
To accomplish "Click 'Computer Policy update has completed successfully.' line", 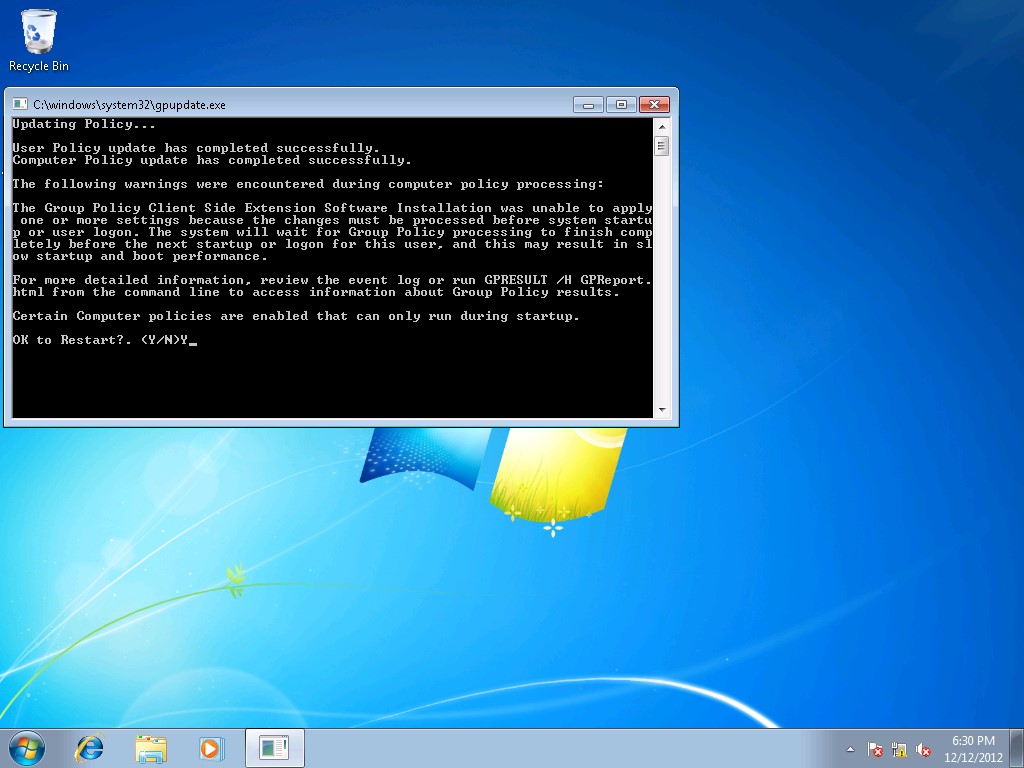I will coord(212,160).
